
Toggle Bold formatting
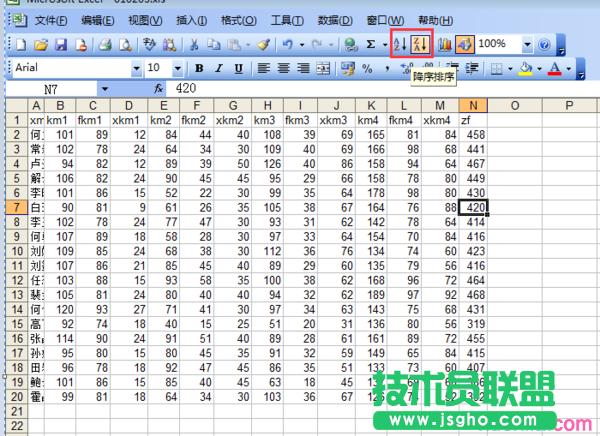199,68
